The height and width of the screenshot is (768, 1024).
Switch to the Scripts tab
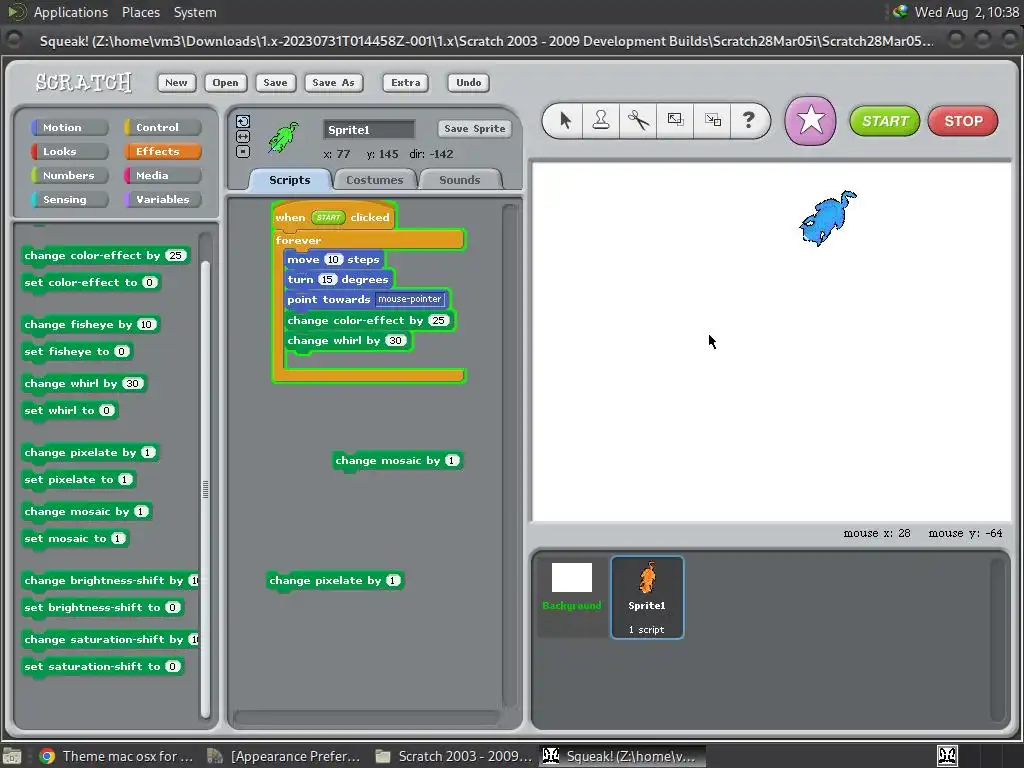[x=290, y=180]
